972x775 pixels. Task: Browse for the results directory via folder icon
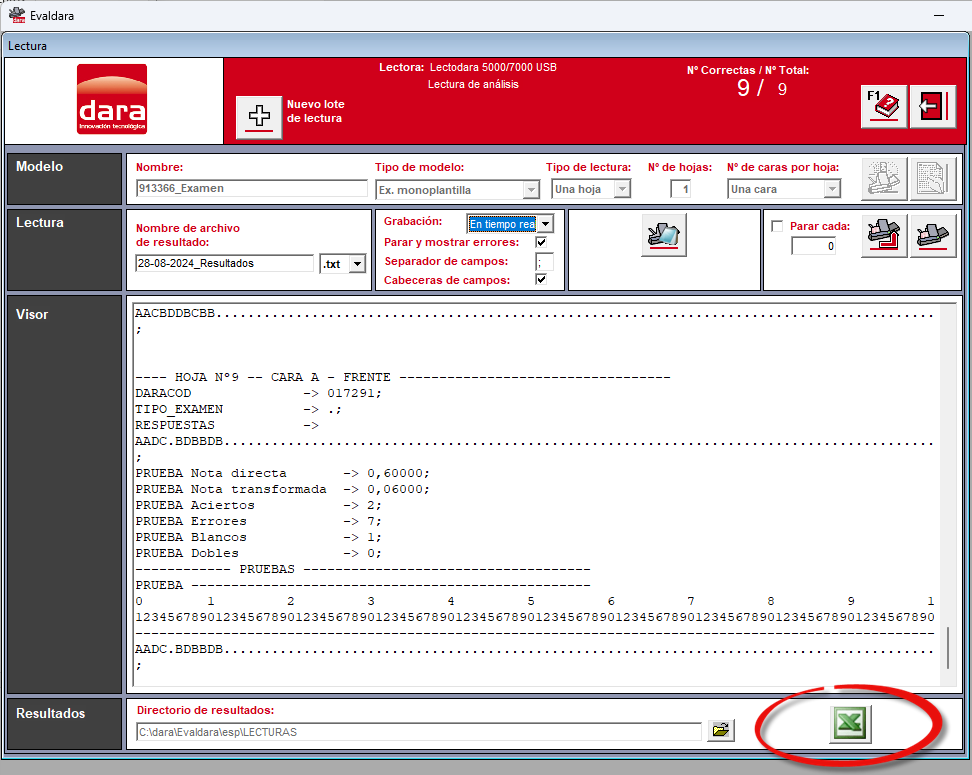click(x=720, y=730)
